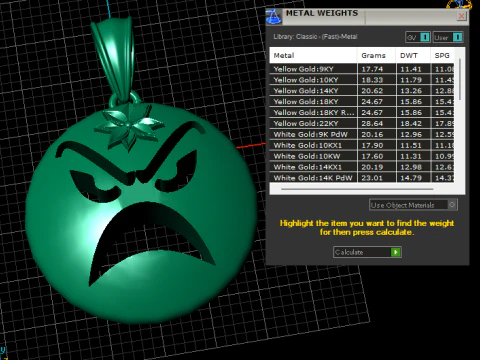Click the DWT column header

pos(413,55)
